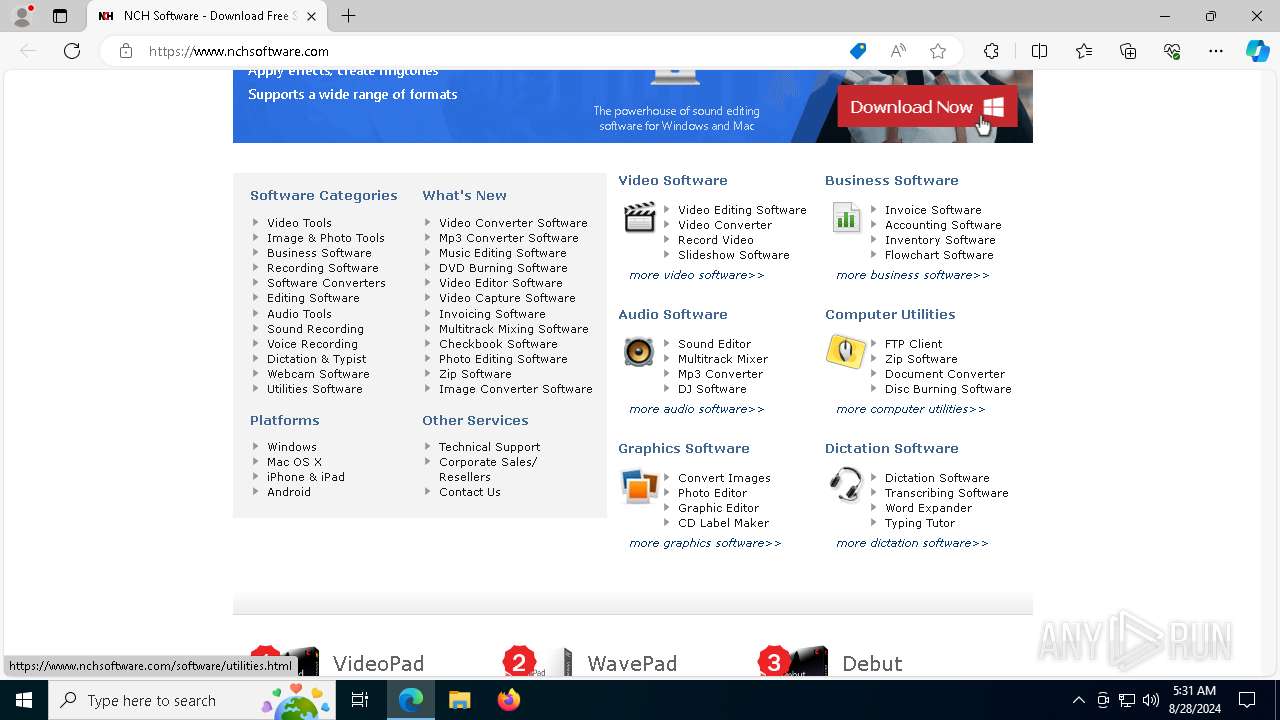This screenshot has width=1280, height=720.
Task: Open the browser profile icon
Action: coord(22,16)
